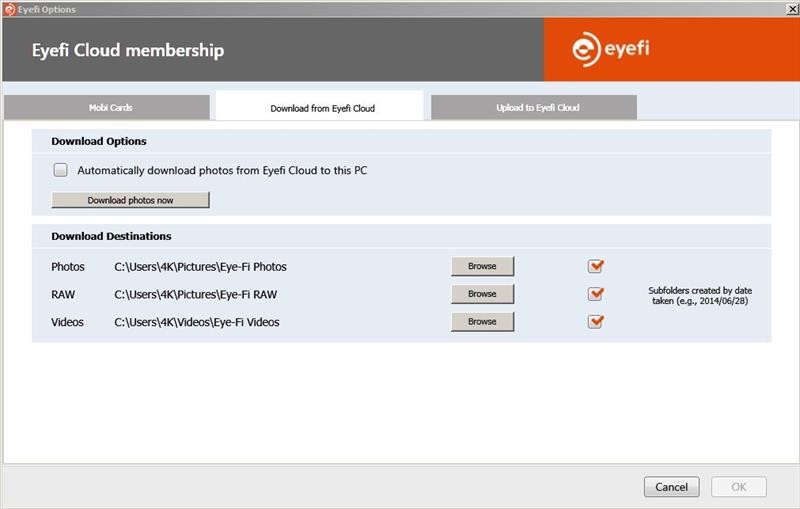Uncheck date subfolders for Photos
800x509 pixels.
click(x=595, y=266)
